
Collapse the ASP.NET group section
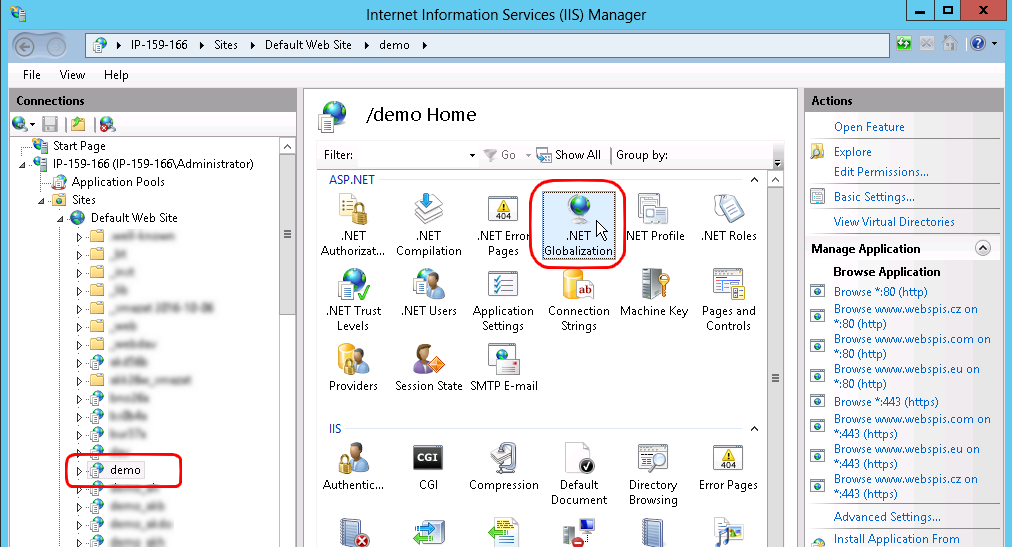(754, 179)
